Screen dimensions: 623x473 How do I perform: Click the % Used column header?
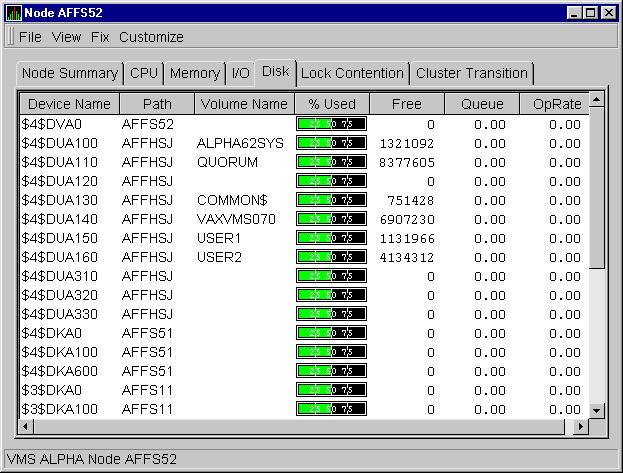[x=332, y=104]
